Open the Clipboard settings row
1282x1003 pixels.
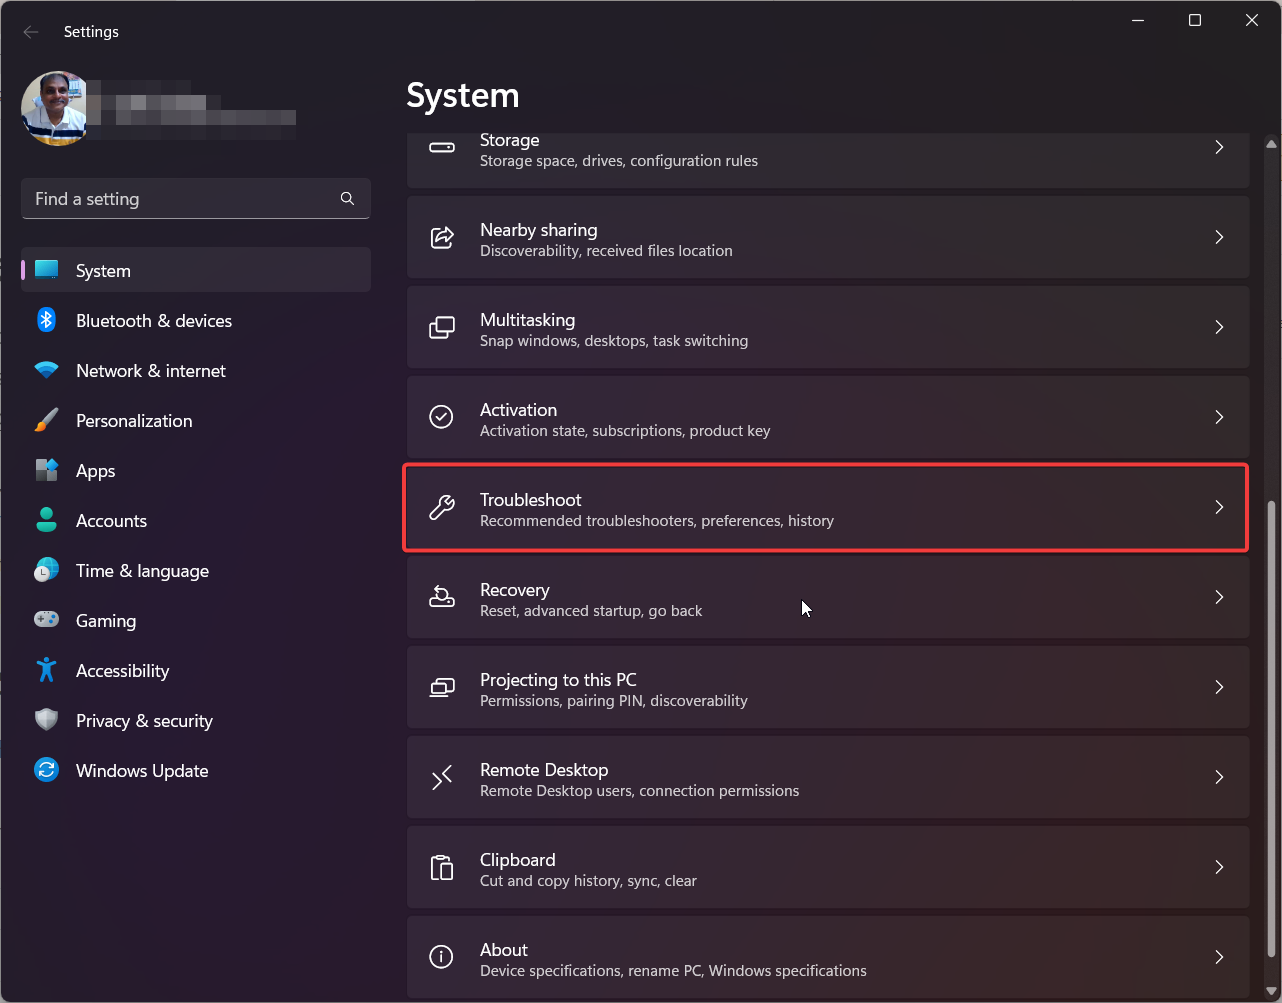click(828, 867)
